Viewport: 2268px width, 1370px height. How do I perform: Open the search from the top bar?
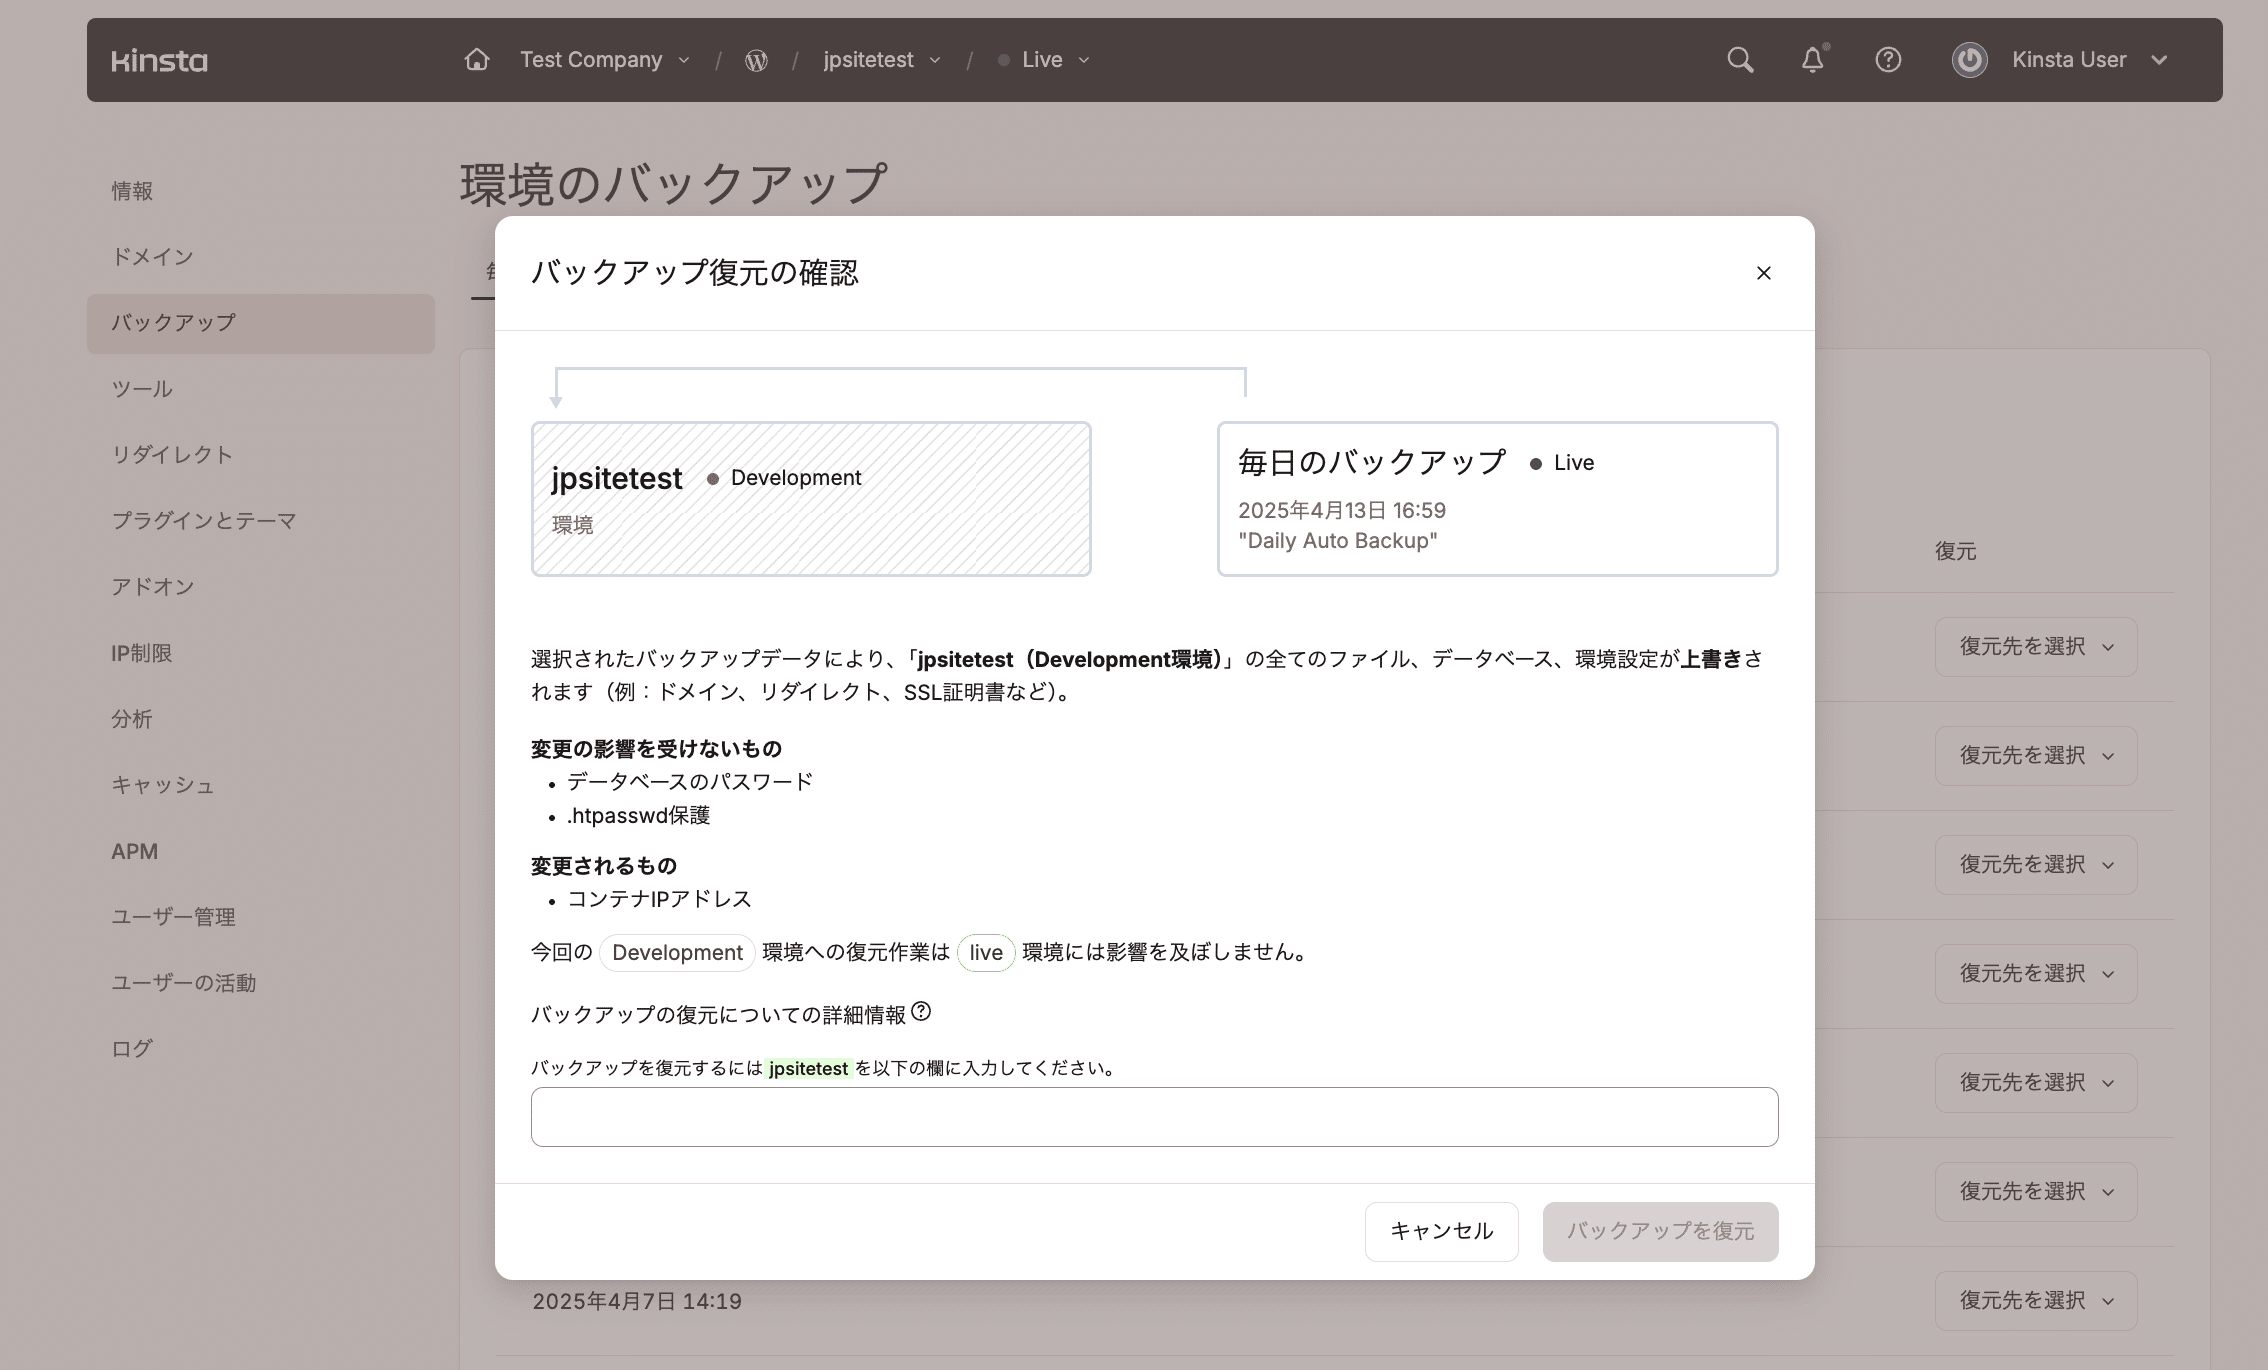pyautogui.click(x=1740, y=60)
